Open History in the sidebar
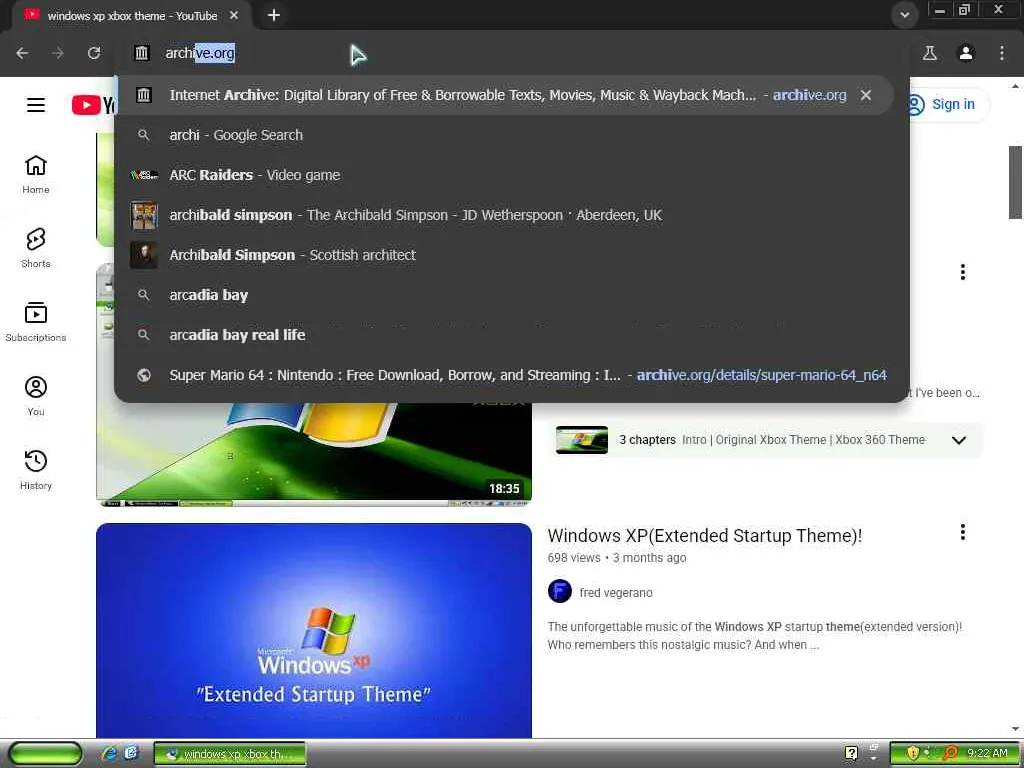The width and height of the screenshot is (1024, 768). pyautogui.click(x=36, y=470)
